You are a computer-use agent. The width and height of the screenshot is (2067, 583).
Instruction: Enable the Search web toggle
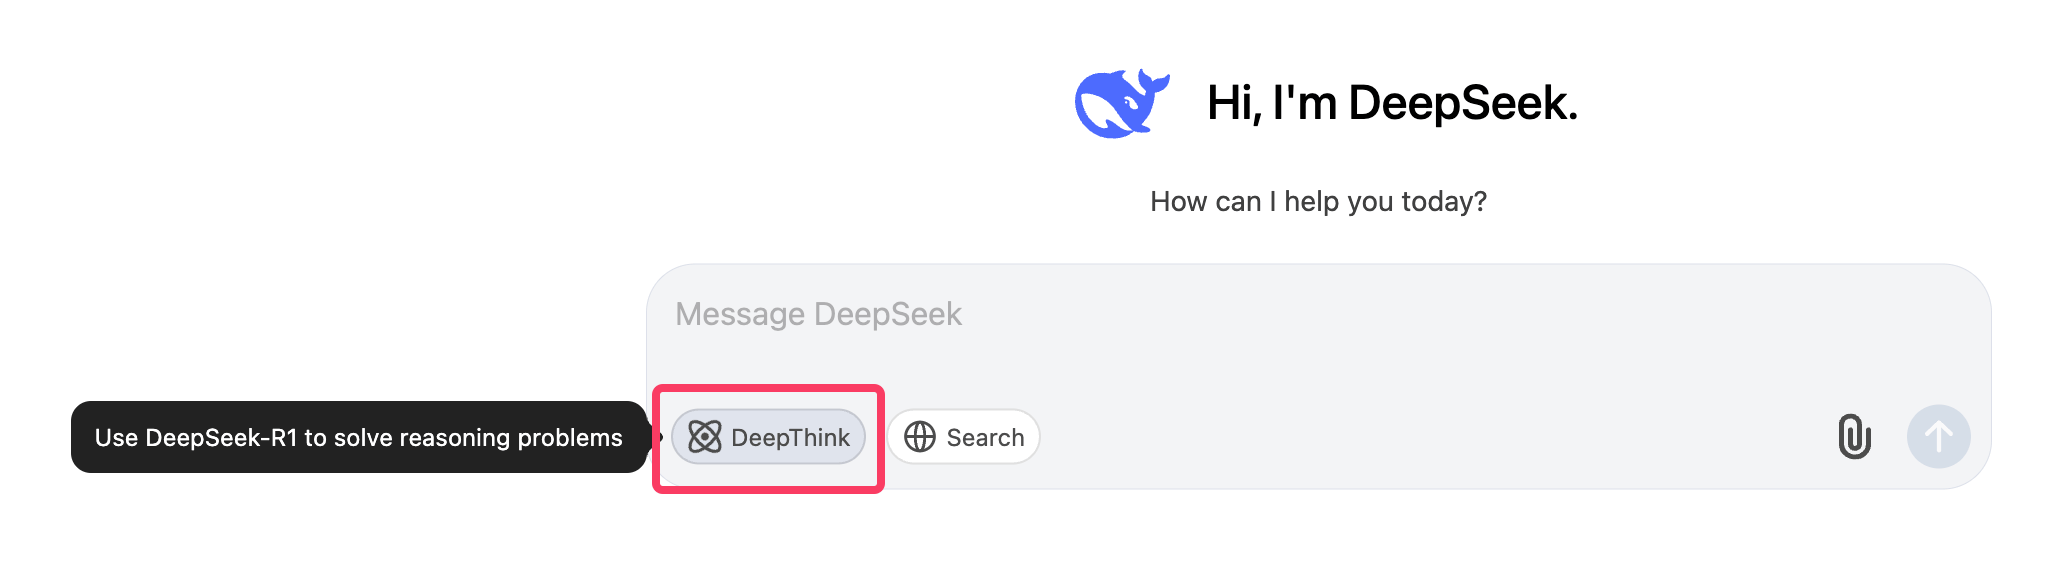(963, 437)
